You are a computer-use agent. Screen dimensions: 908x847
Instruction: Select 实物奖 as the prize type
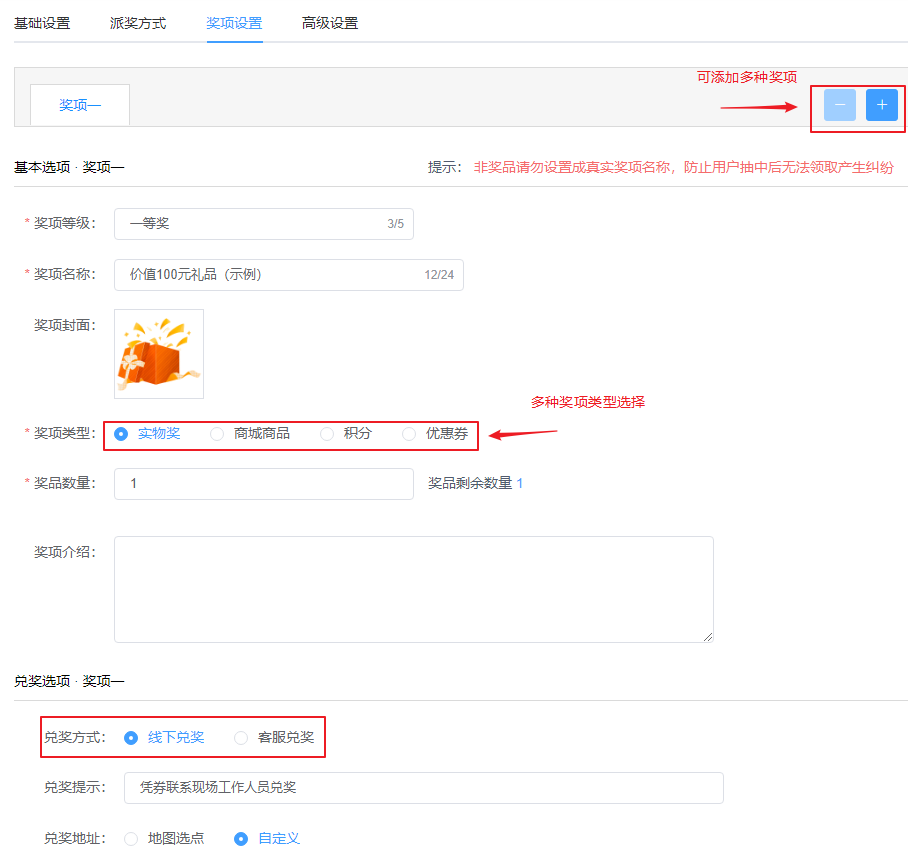[122, 434]
